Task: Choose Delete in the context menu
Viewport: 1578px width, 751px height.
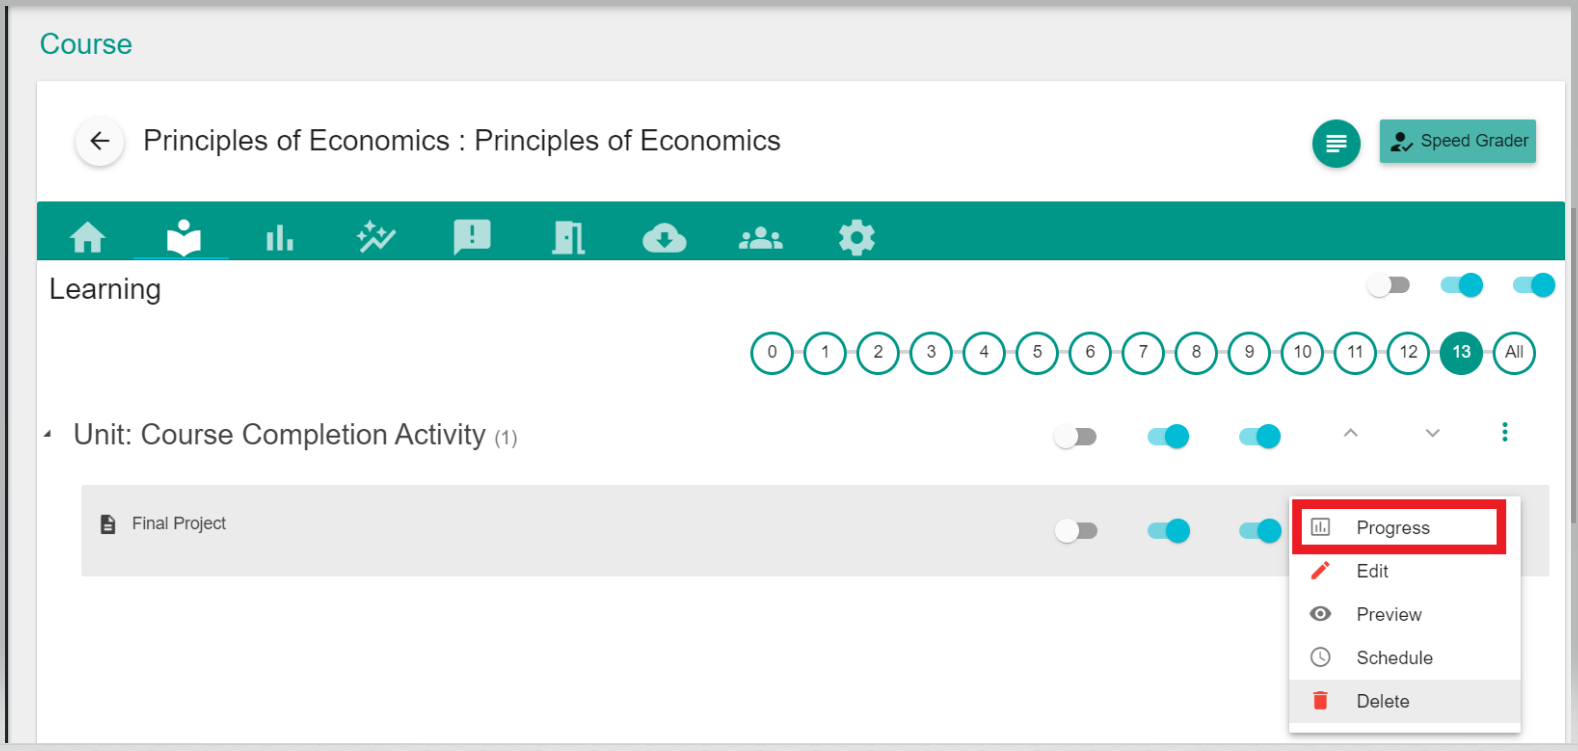Action: (1383, 701)
